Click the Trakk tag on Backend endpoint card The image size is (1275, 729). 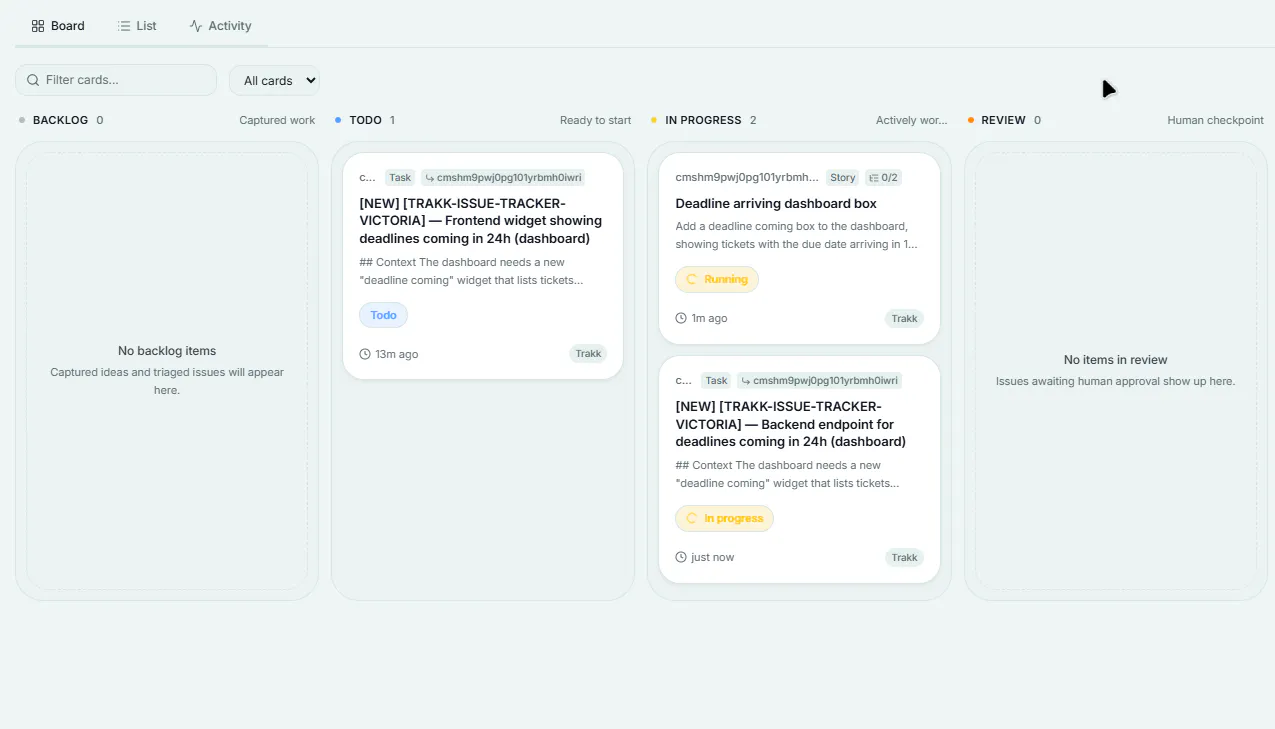click(x=904, y=558)
